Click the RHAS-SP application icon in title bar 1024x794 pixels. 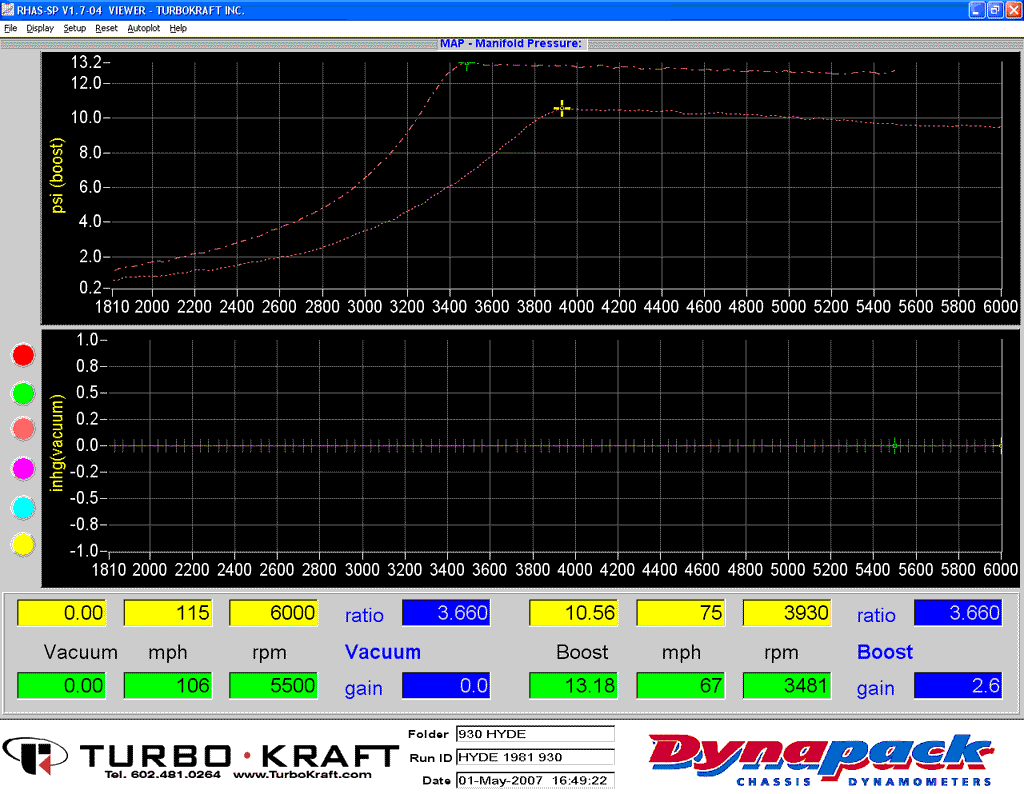point(9,9)
